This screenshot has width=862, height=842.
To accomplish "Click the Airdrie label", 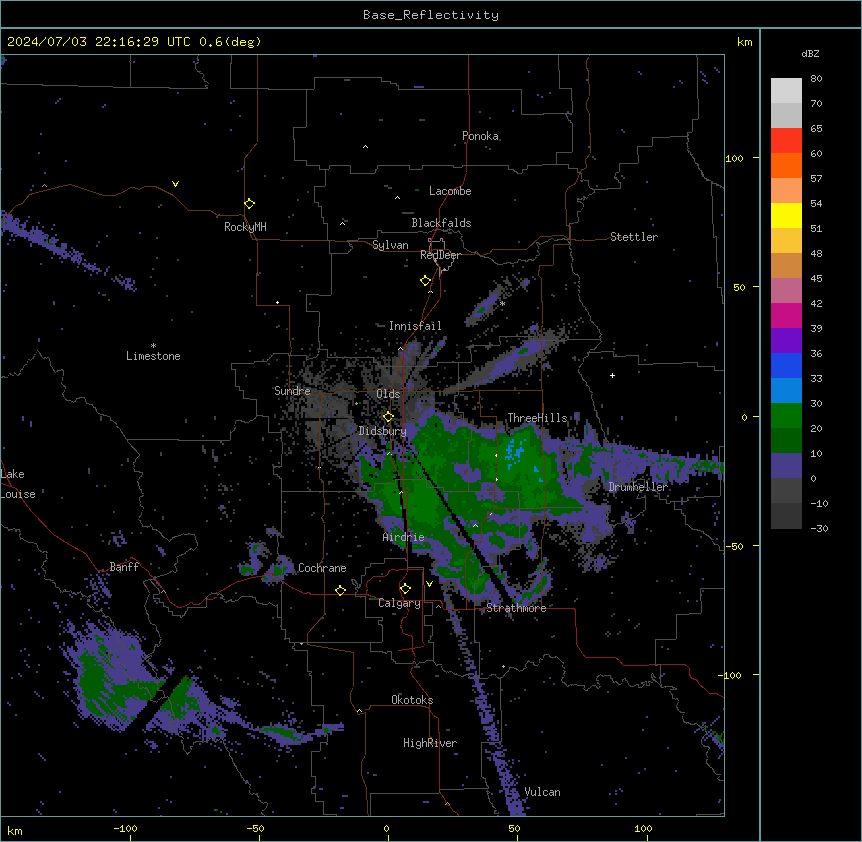I will point(404,537).
